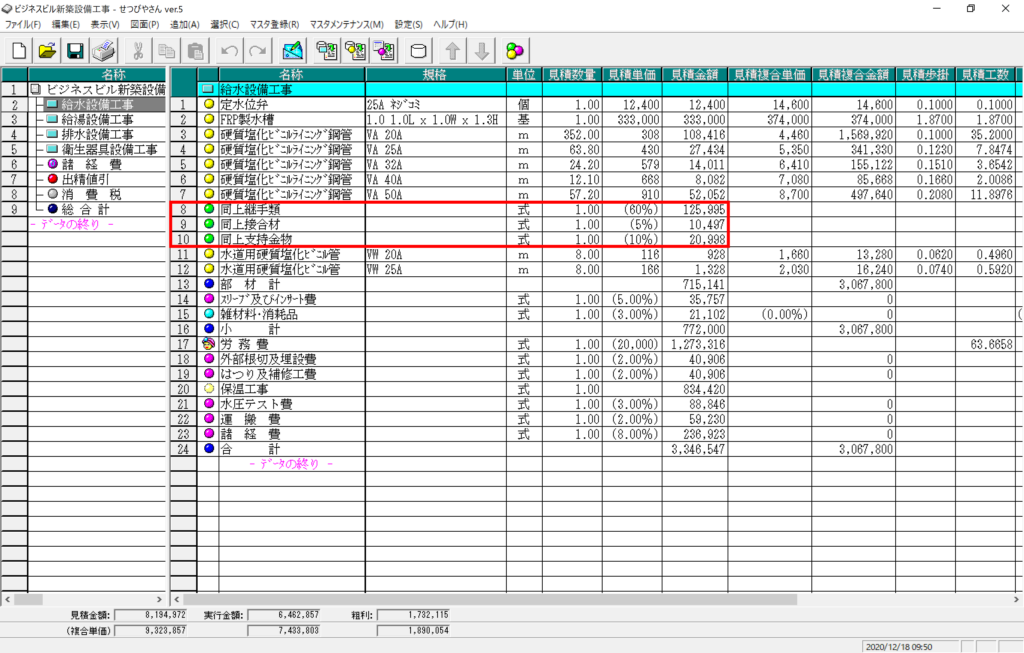Click the 見積歩掛 column header

click(x=925, y=74)
